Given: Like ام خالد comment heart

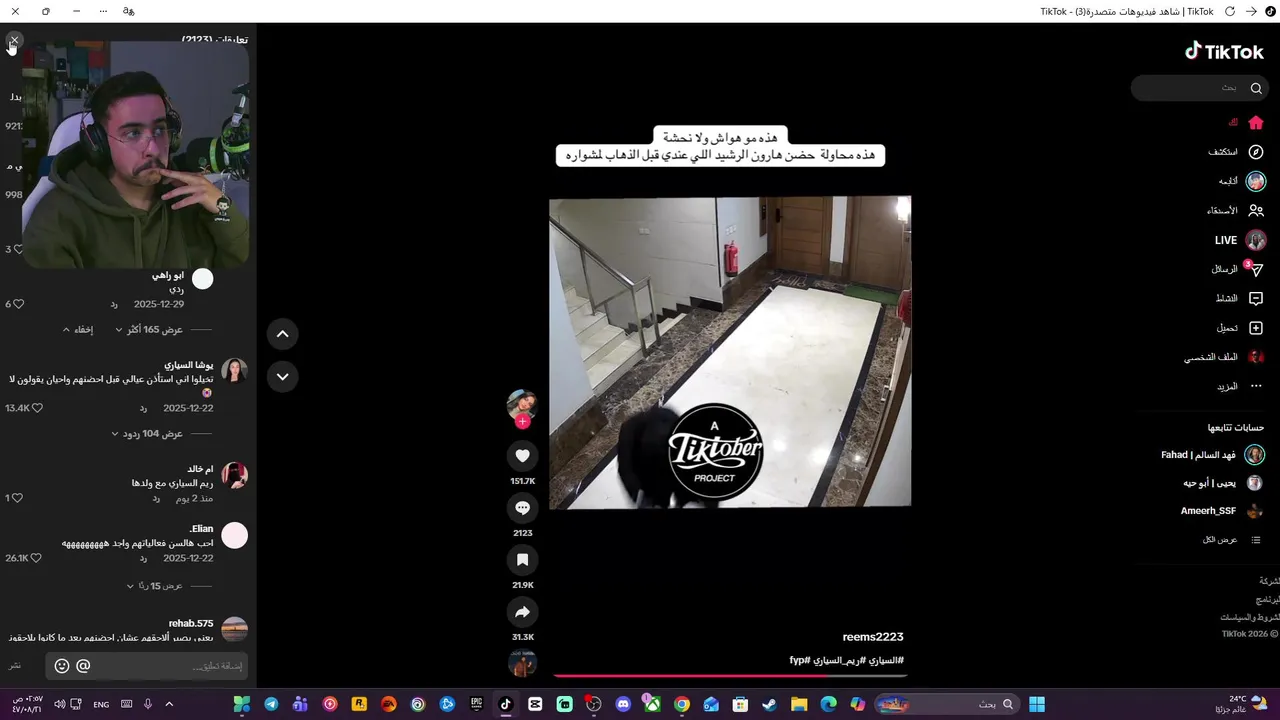Looking at the screenshot, I should [x=17, y=498].
